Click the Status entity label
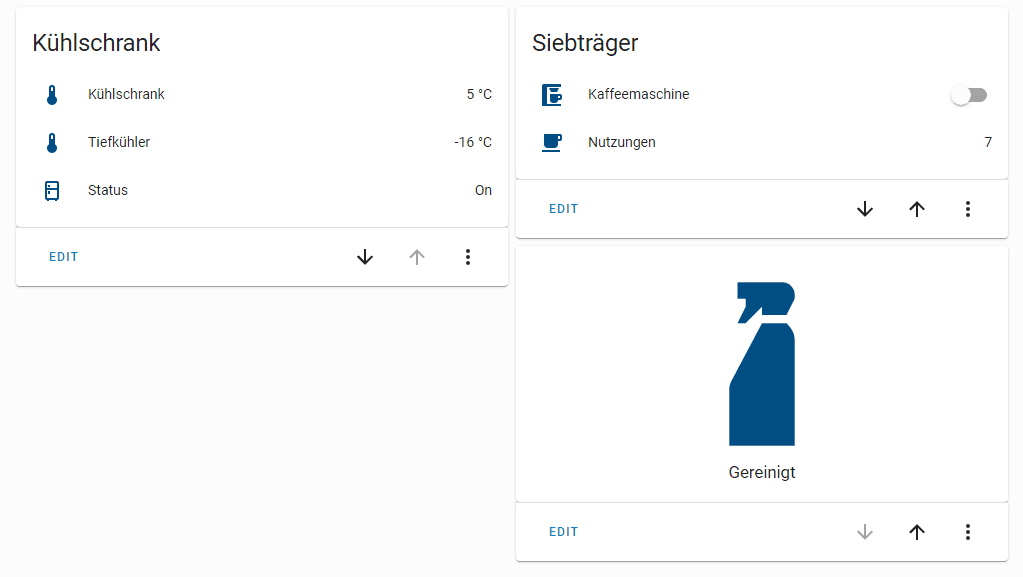The image size is (1023, 577). (108, 191)
